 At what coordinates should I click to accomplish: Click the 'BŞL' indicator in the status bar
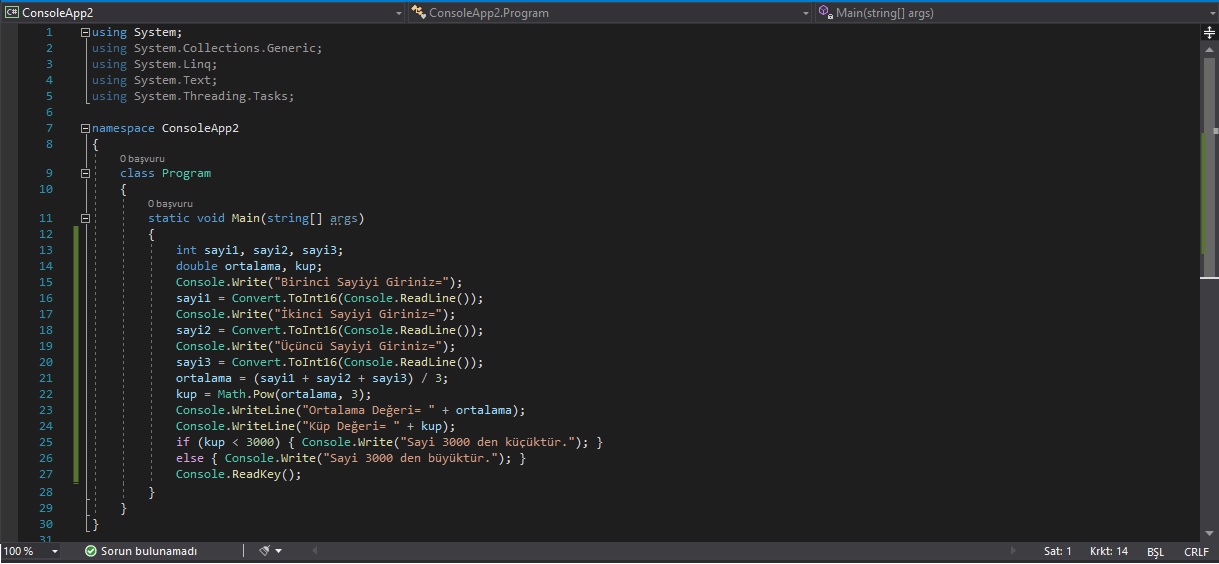(1155, 551)
